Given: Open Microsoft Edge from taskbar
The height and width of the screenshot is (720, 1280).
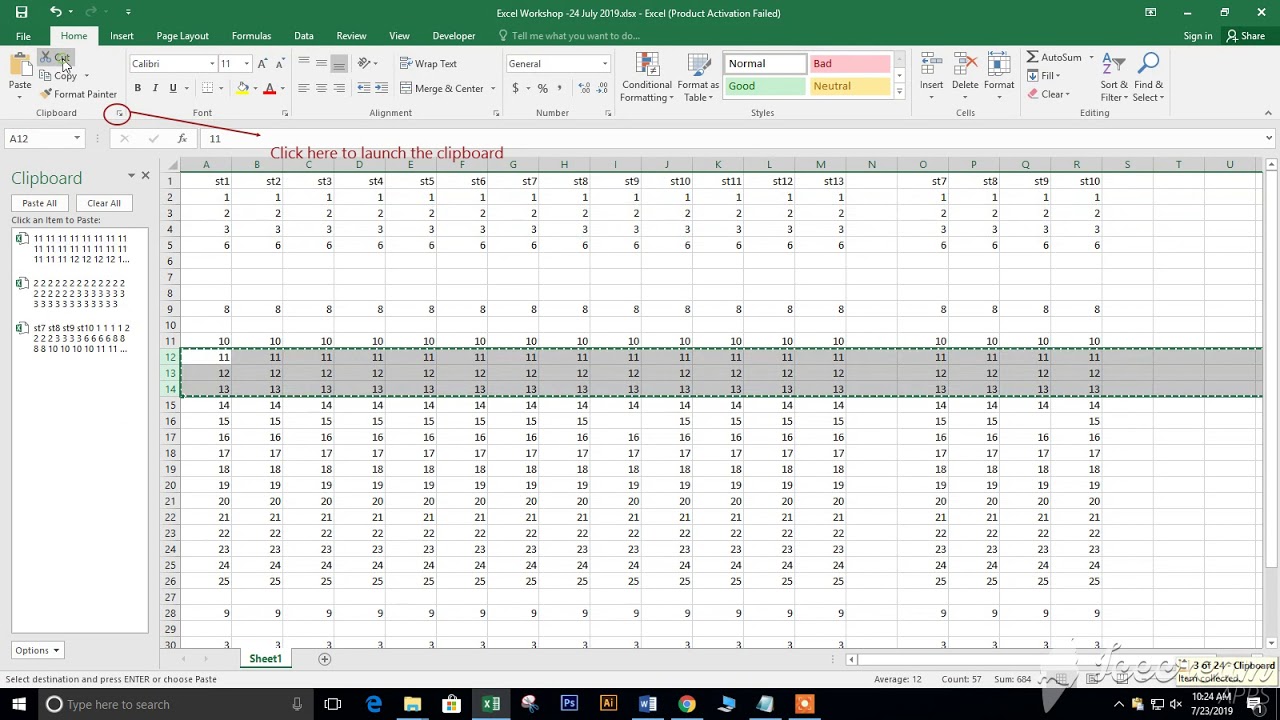Looking at the screenshot, I should [x=374, y=704].
